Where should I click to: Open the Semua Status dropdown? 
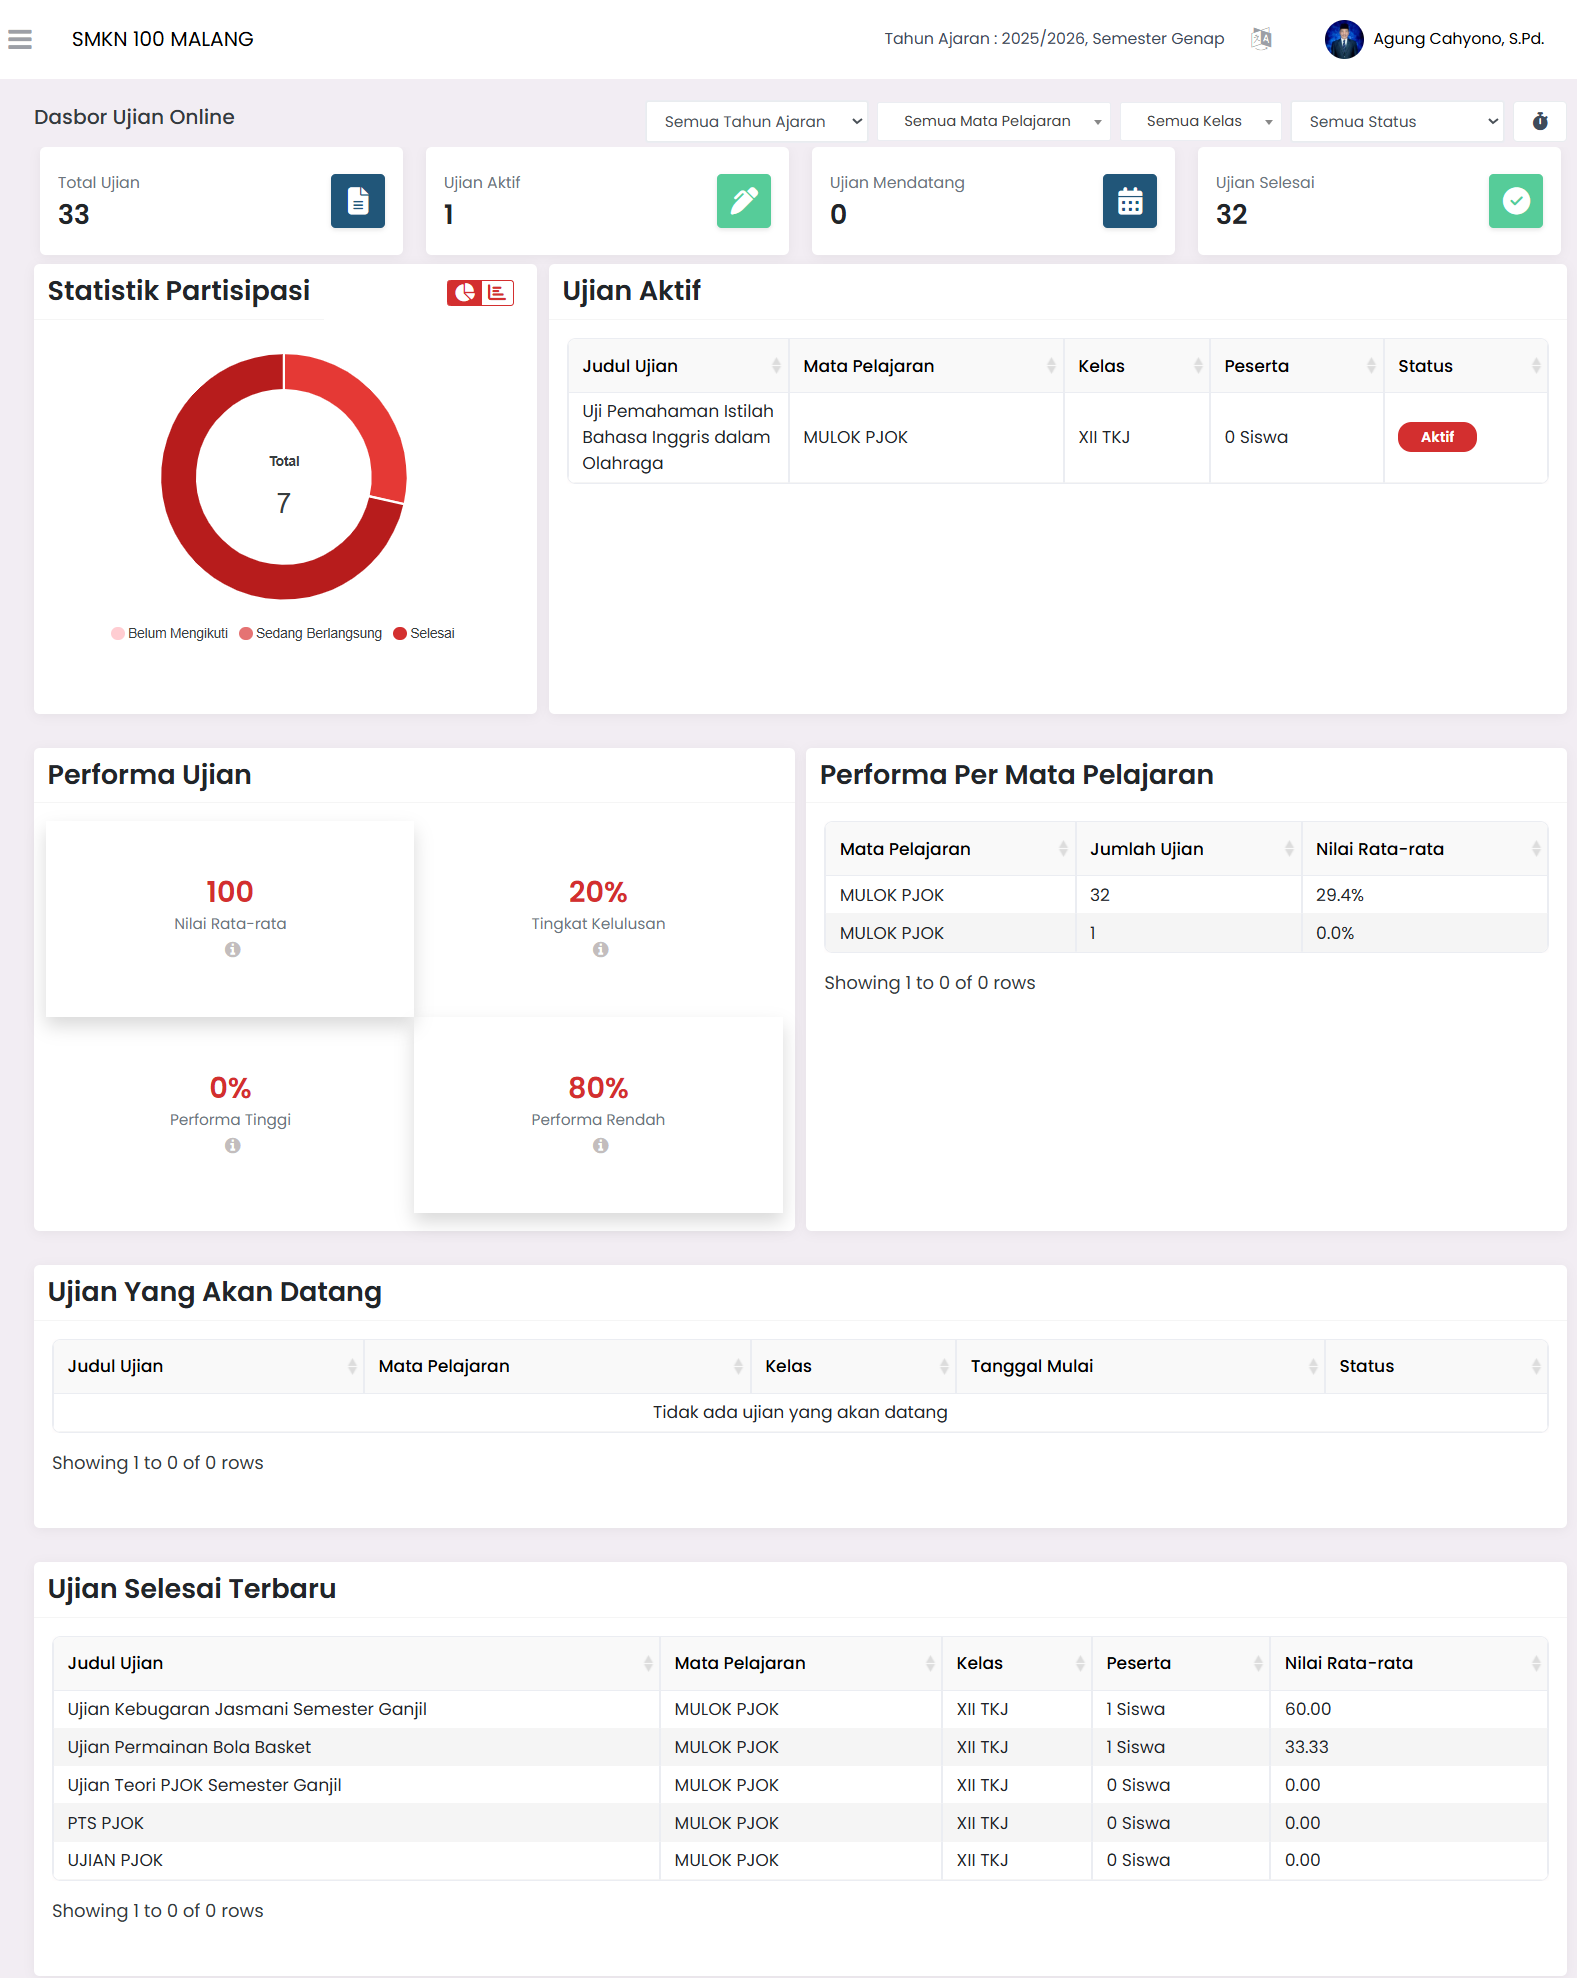[x=1396, y=121]
